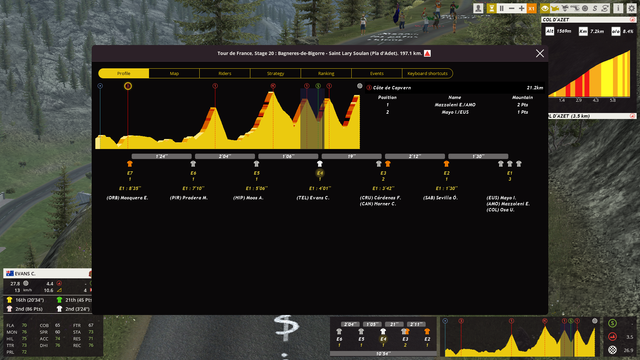Select the finish marker on stage profile

point(360,86)
